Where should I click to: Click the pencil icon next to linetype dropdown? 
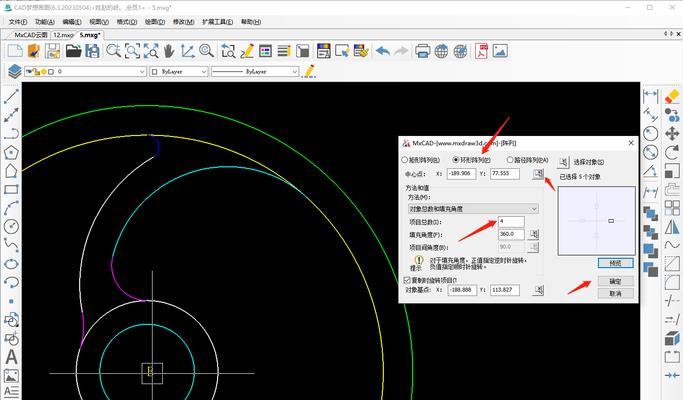coord(309,71)
